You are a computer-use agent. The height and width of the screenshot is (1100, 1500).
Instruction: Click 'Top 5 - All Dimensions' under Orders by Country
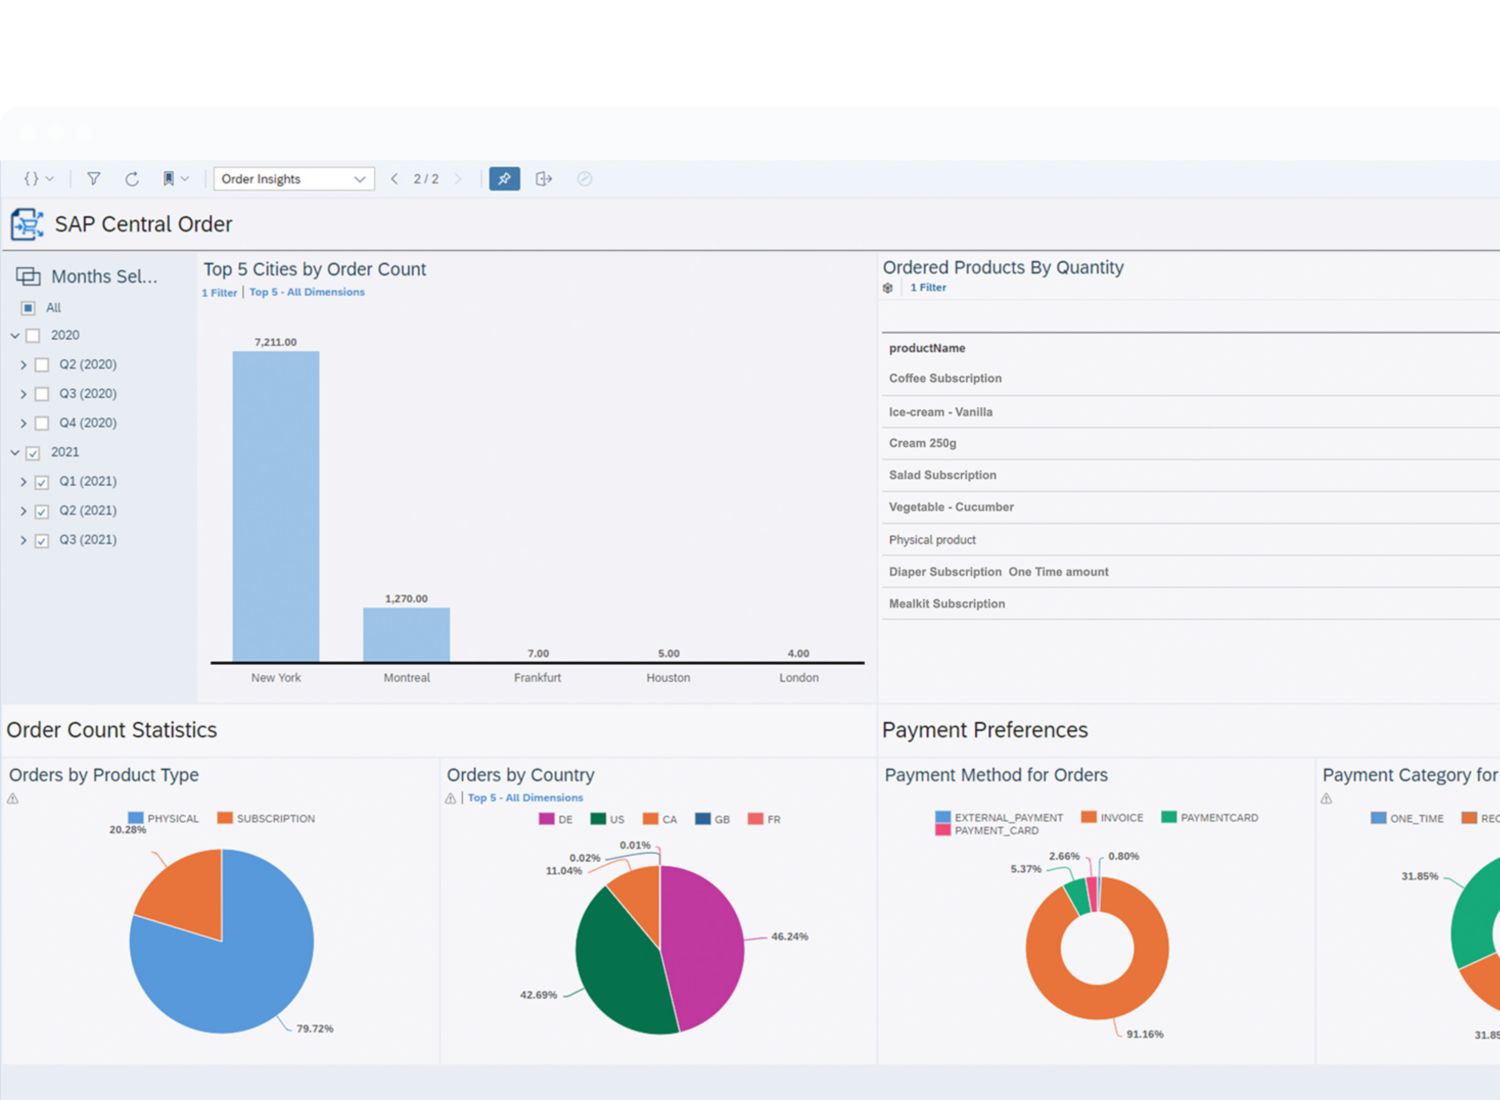coord(525,798)
